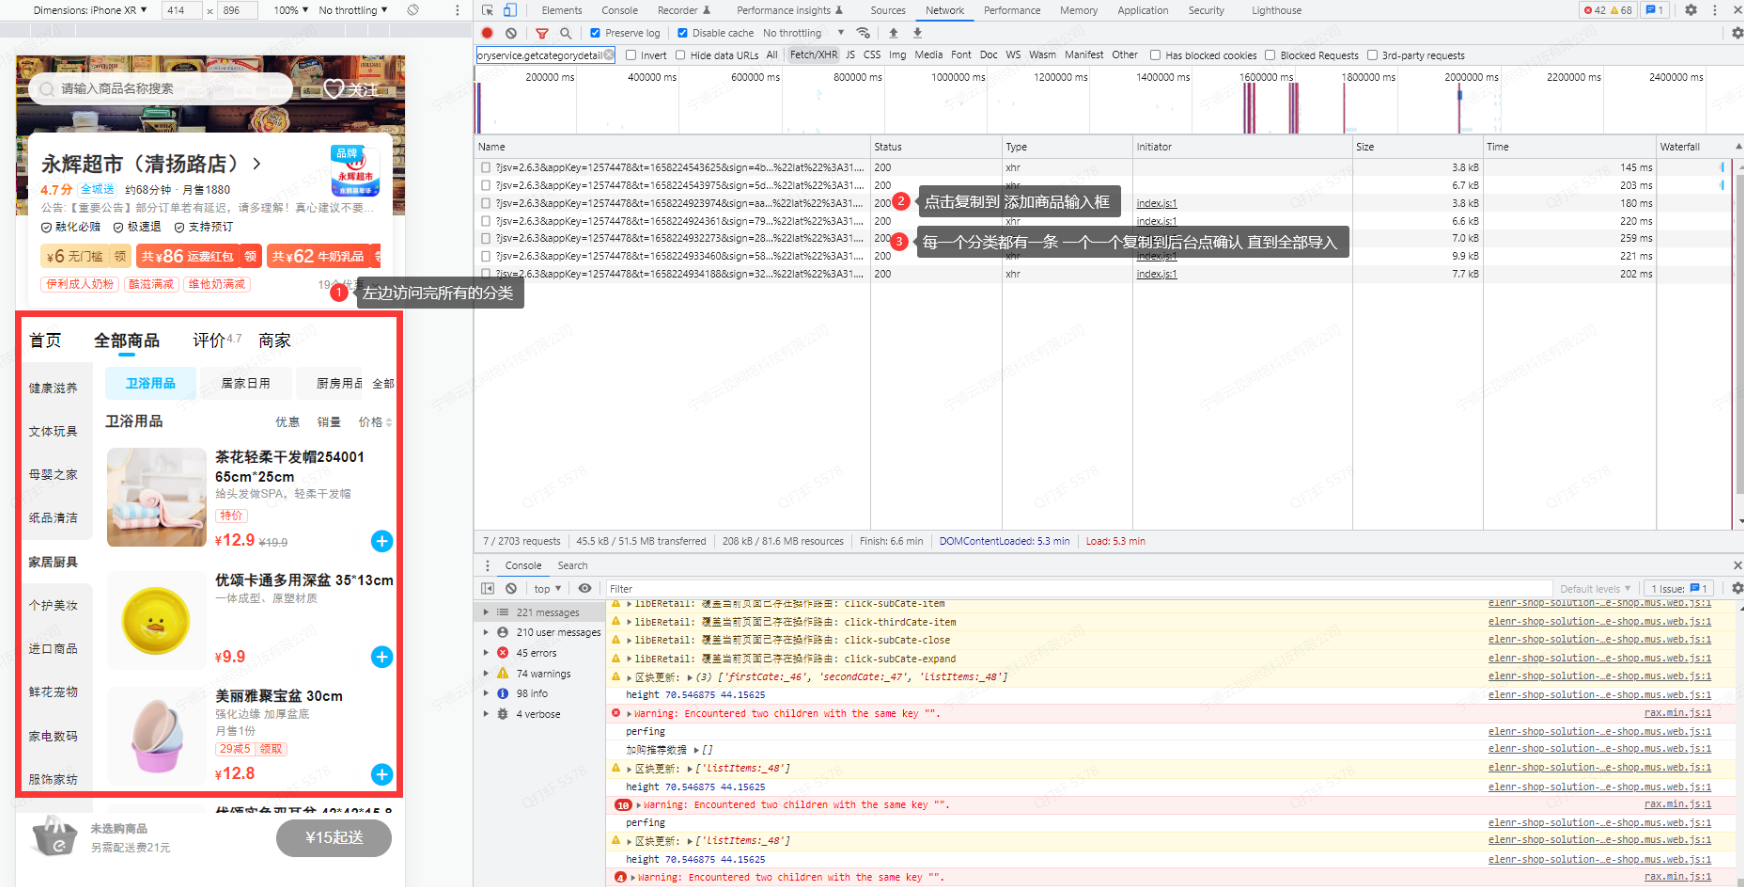Open network search magnifier icon
The image size is (1744, 887).
pyautogui.click(x=566, y=33)
